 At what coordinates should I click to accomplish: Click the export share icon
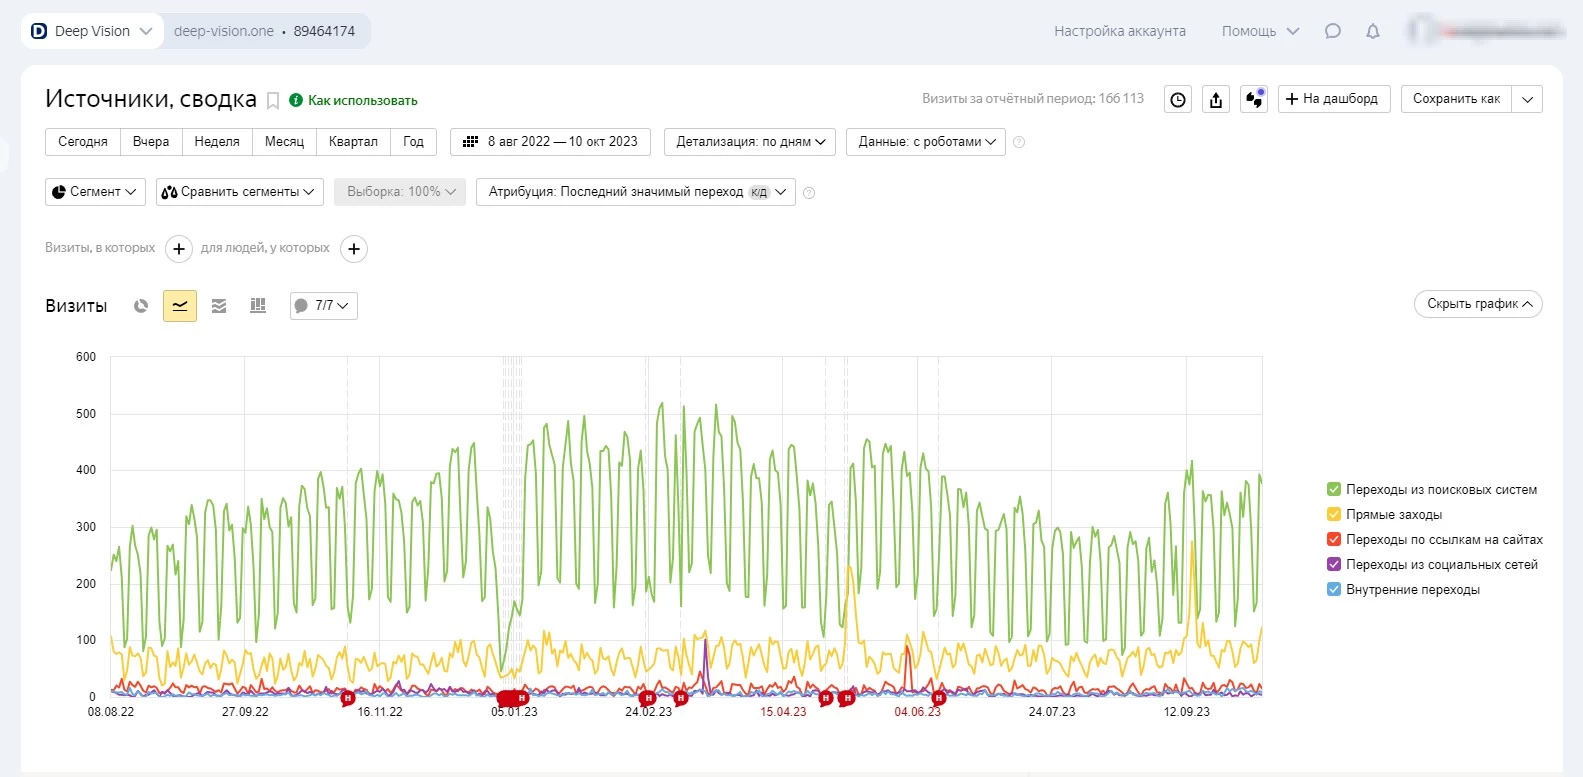(x=1216, y=99)
